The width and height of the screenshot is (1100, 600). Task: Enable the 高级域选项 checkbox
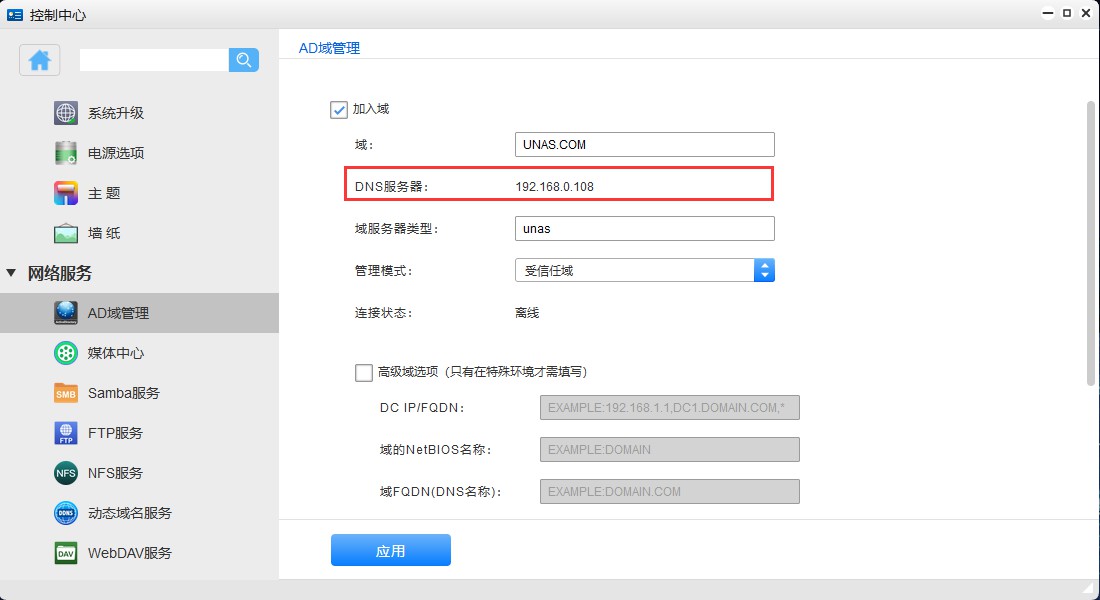pyautogui.click(x=364, y=372)
